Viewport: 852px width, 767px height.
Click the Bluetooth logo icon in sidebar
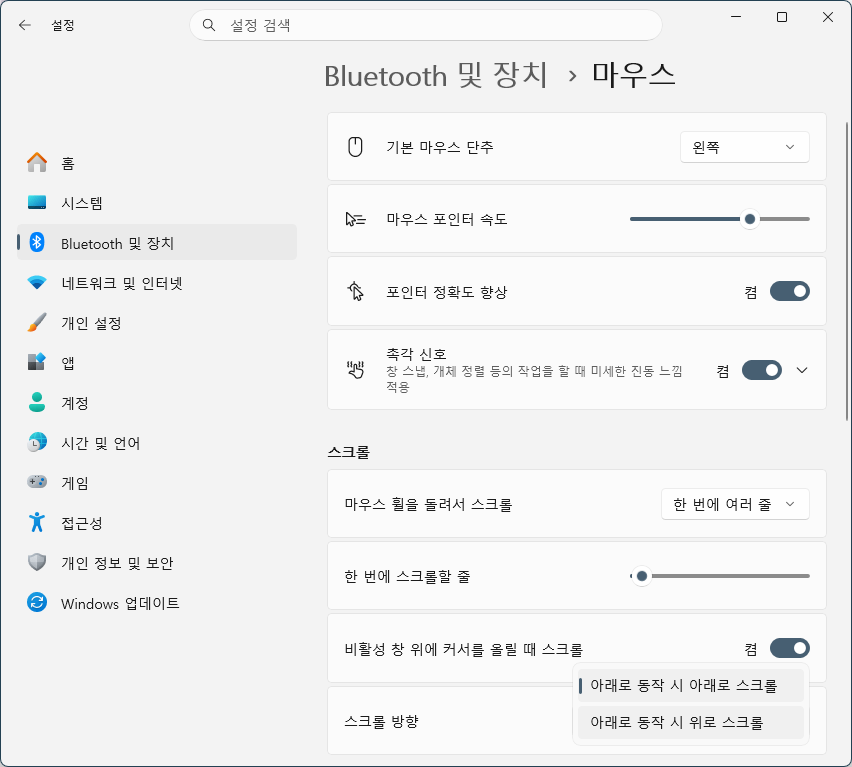pyautogui.click(x=37, y=242)
